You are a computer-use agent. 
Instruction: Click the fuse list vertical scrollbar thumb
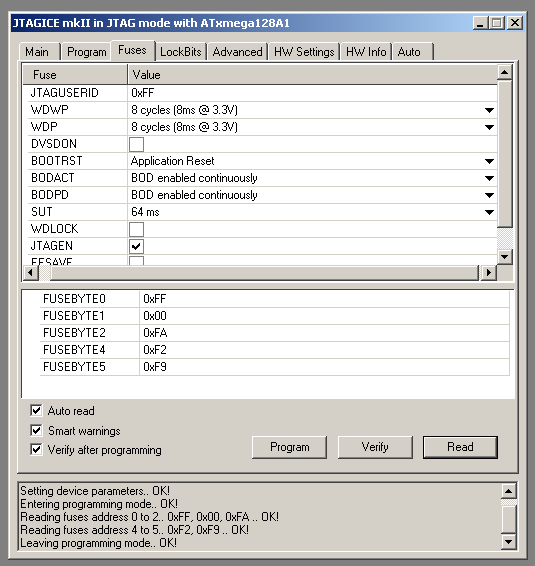[x=505, y=154]
